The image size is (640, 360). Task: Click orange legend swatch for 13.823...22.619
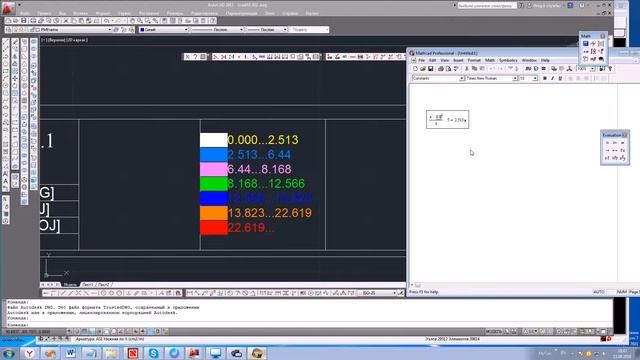point(213,213)
